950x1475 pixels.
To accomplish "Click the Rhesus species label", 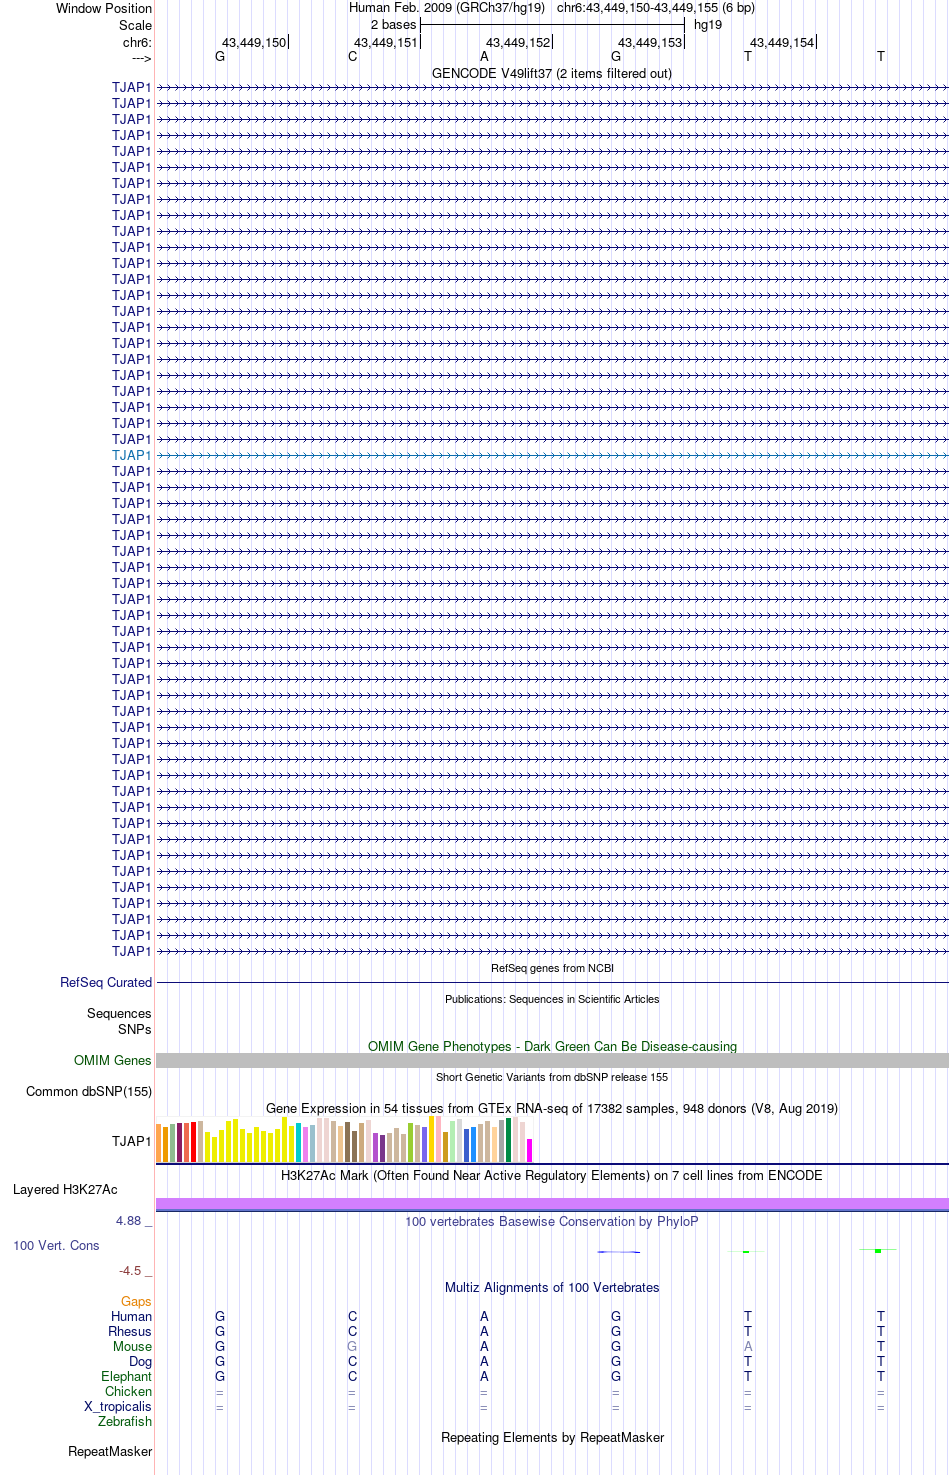I will (x=130, y=1332).
